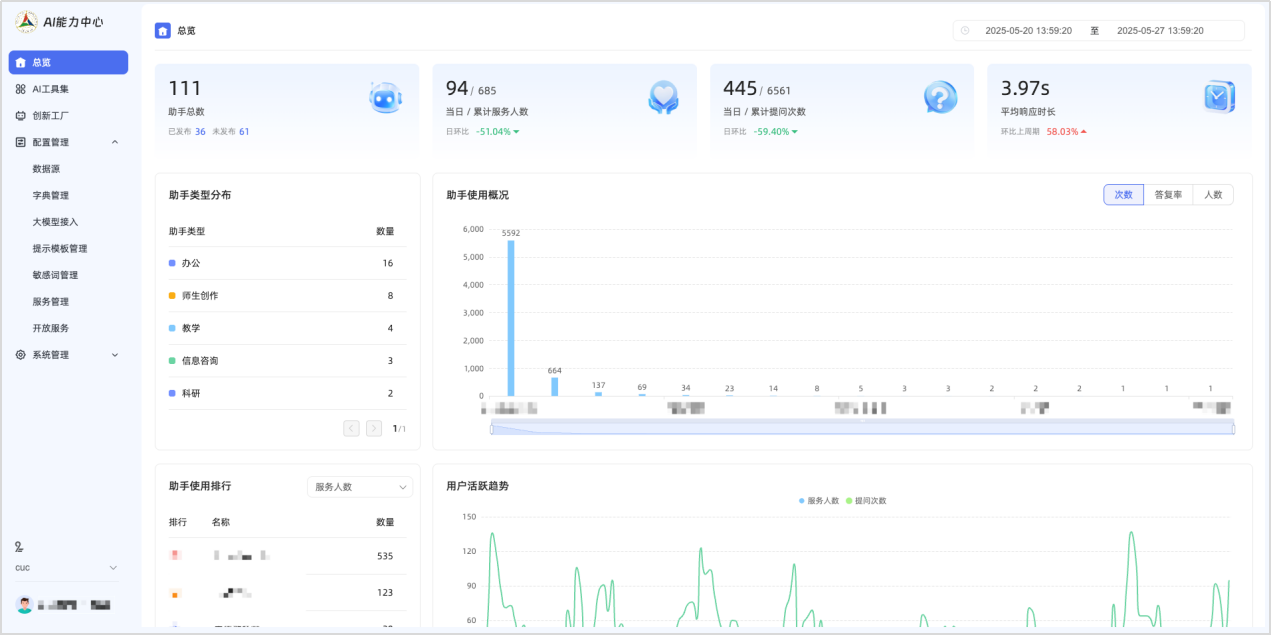Open AI工具集 in the sidebar
Viewport: 1272px width, 636px height.
[50, 89]
